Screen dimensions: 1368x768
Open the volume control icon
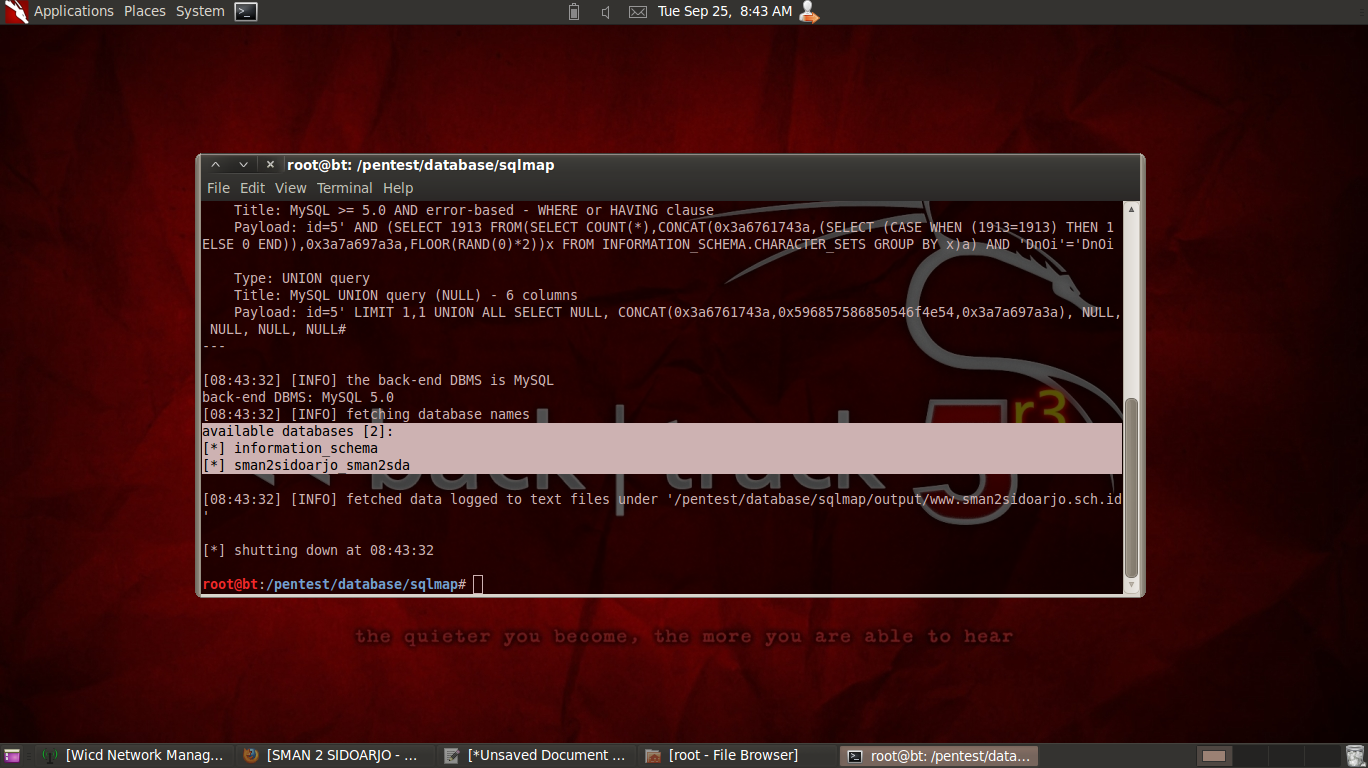click(x=606, y=12)
